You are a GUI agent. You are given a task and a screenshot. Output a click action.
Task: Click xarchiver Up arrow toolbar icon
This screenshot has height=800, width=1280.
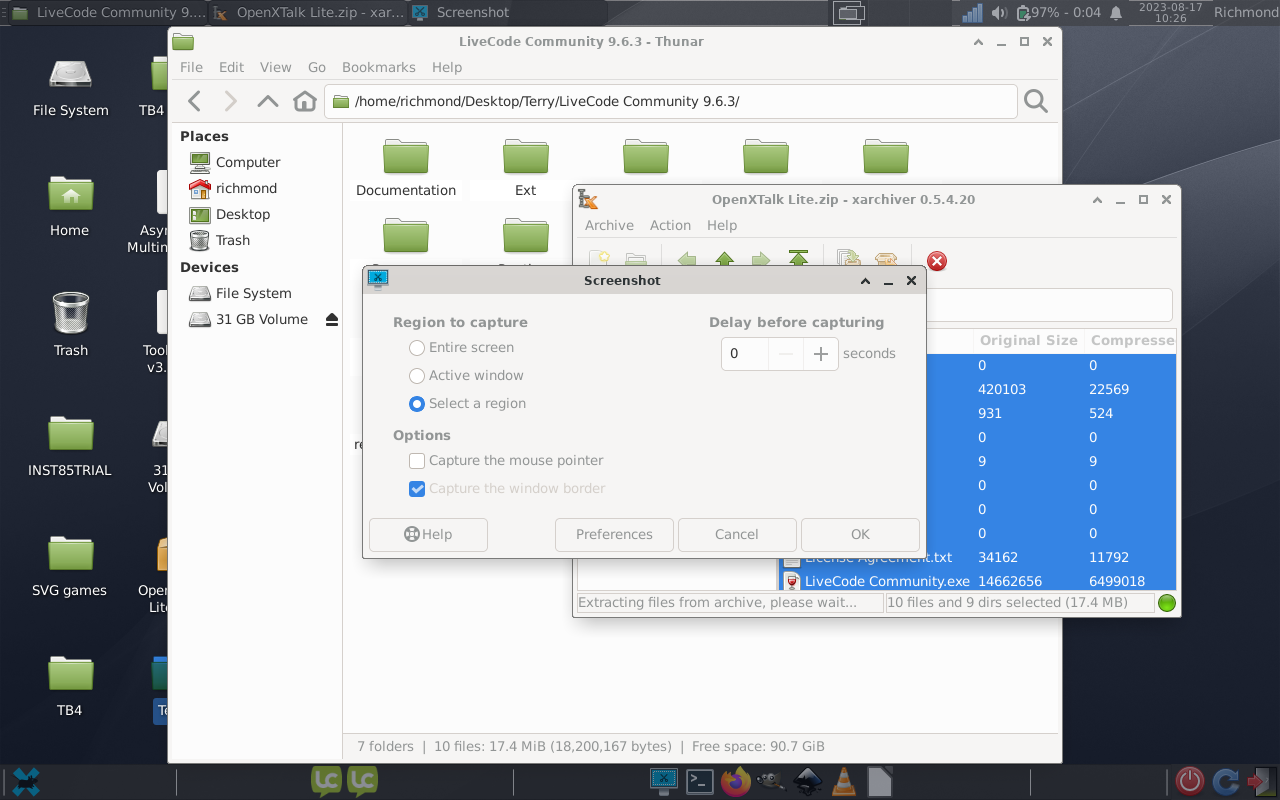[x=725, y=259]
